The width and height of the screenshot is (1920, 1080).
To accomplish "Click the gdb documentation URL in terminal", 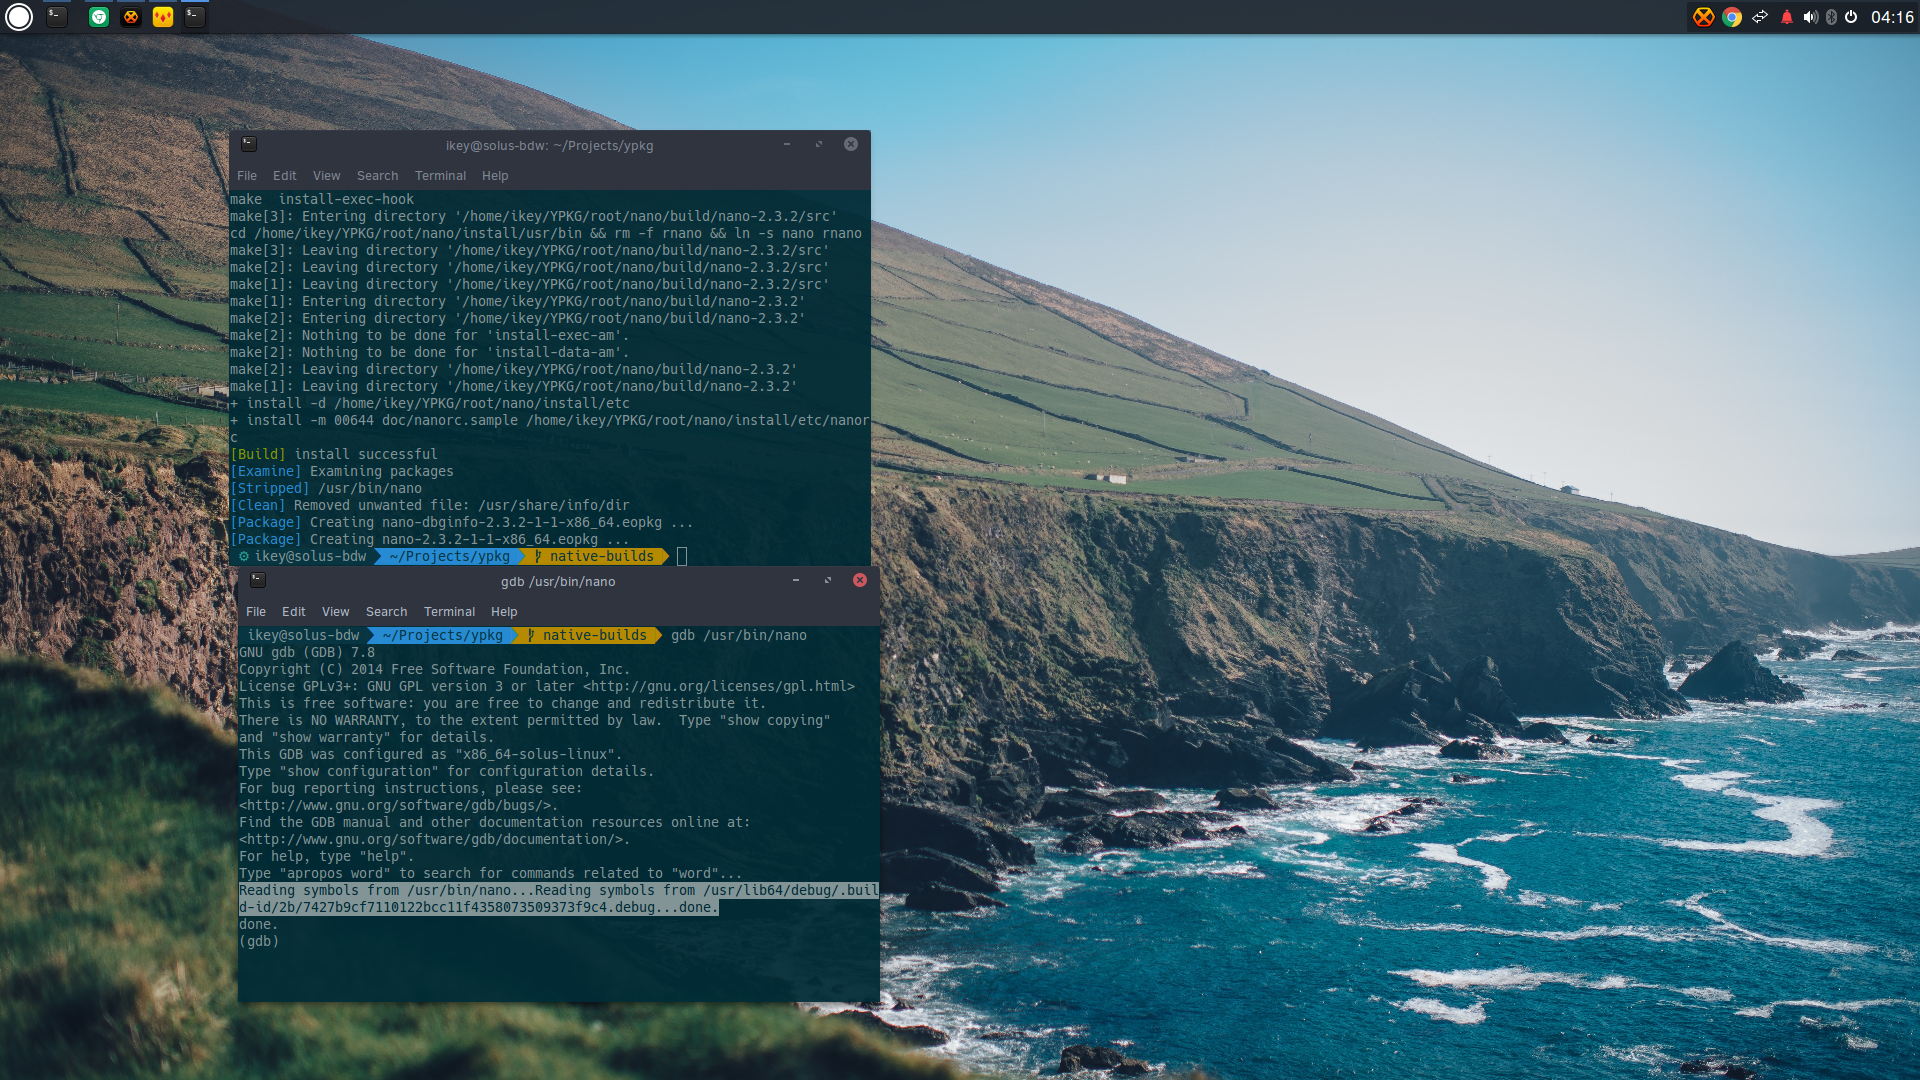I will tap(434, 840).
